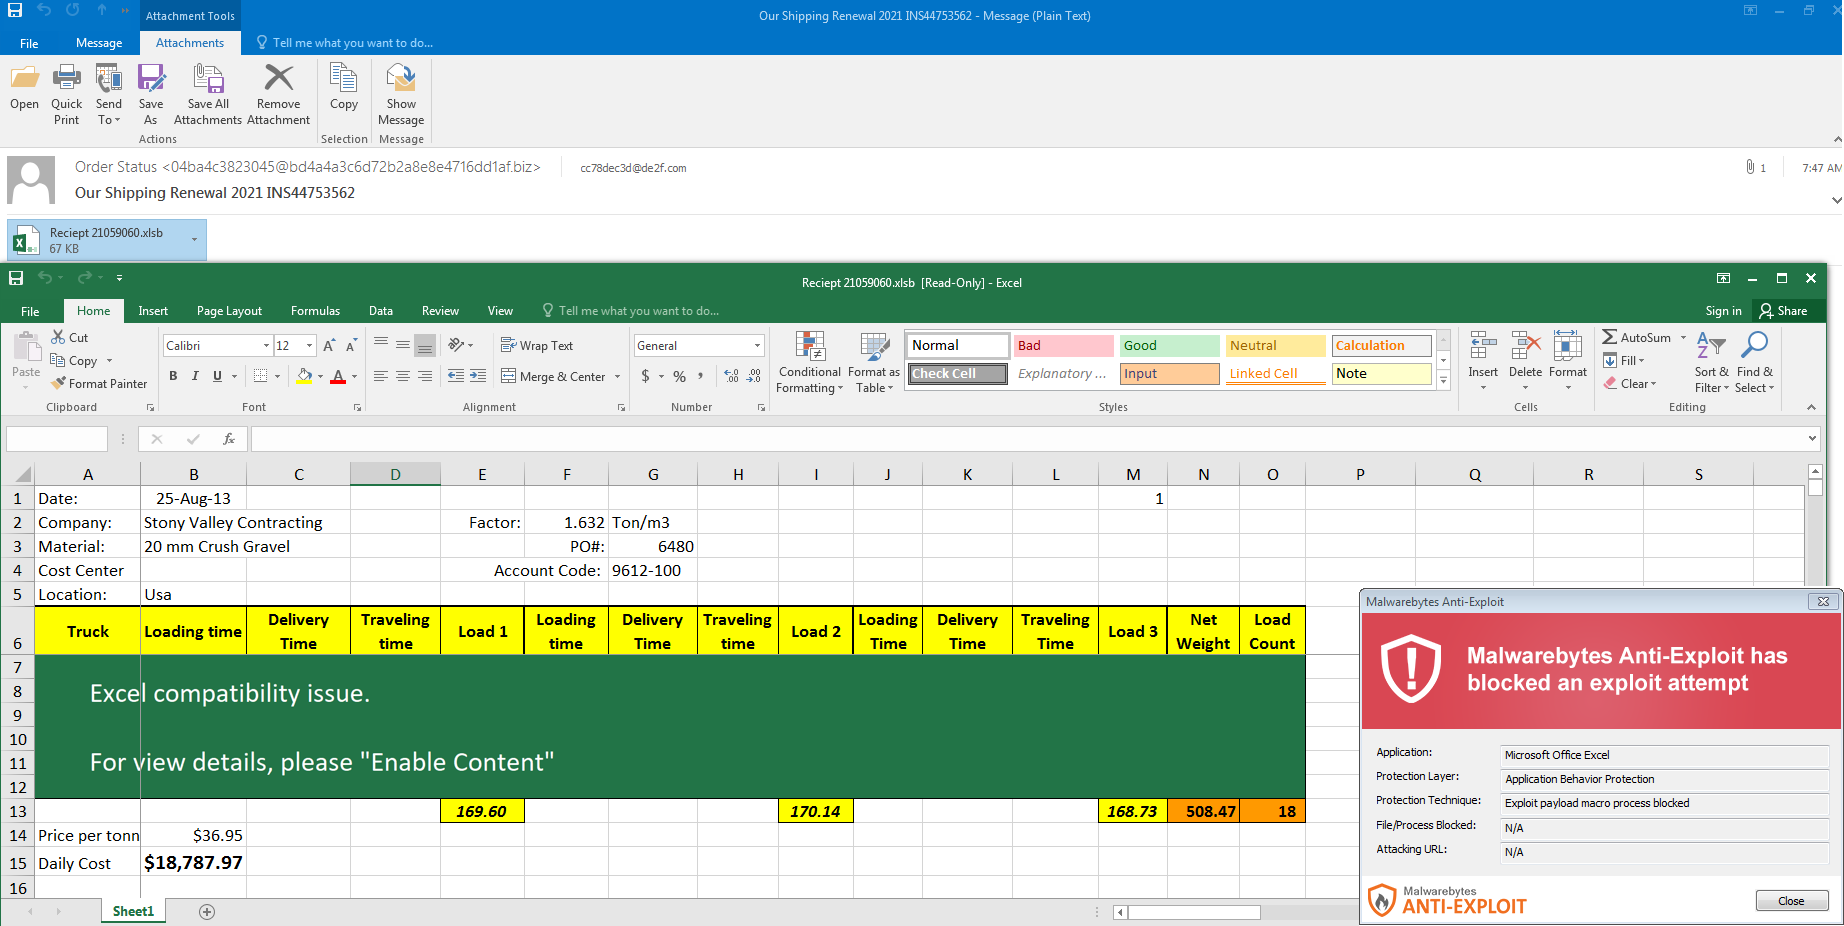Click center align text icon
Viewport: 1844px width, 926px height.
[x=402, y=376]
